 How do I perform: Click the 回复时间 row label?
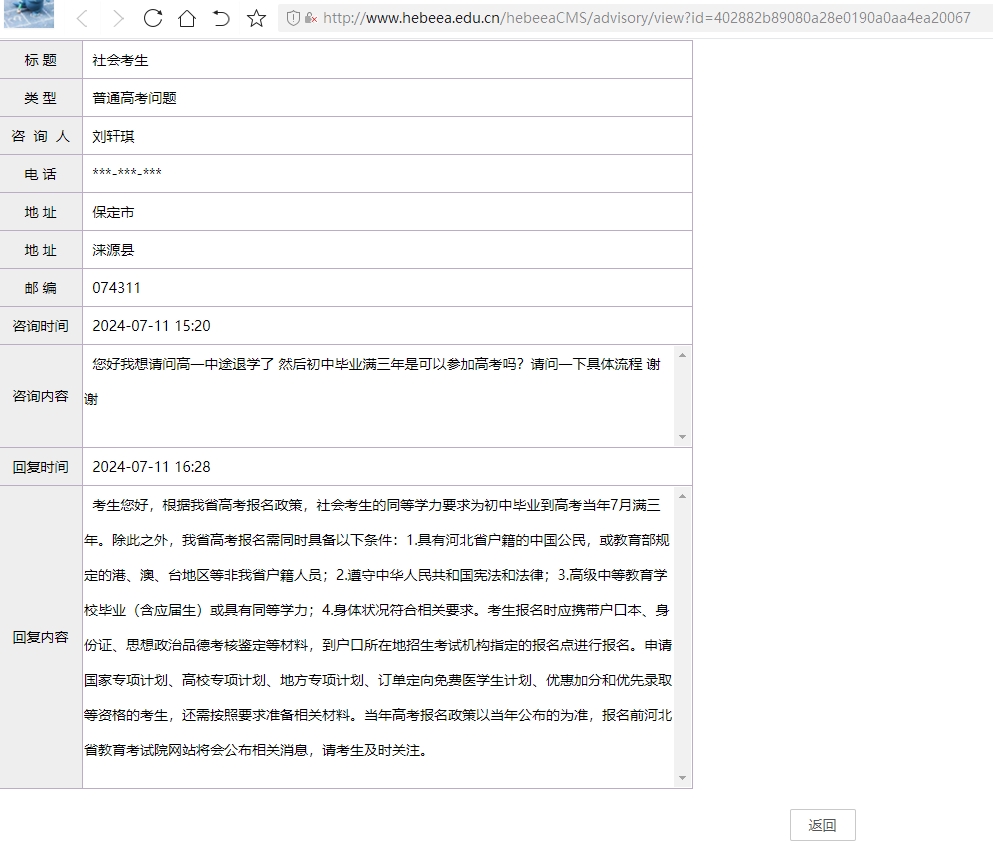[41, 467]
